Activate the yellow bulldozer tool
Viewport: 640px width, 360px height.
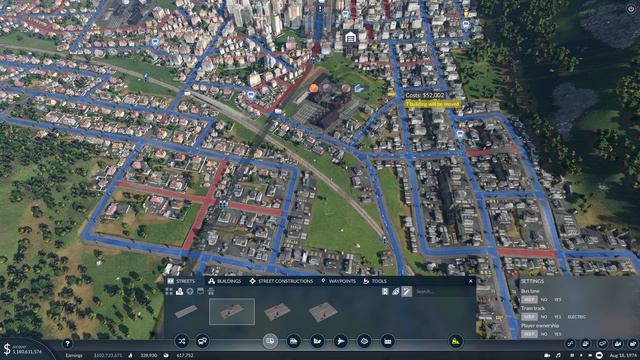[x=456, y=341]
